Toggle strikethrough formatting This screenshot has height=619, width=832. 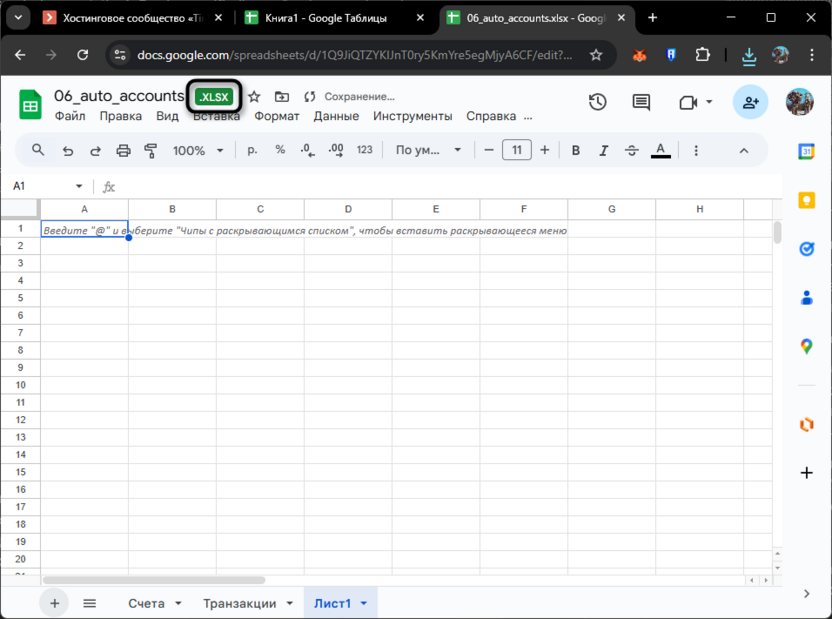[x=631, y=149]
